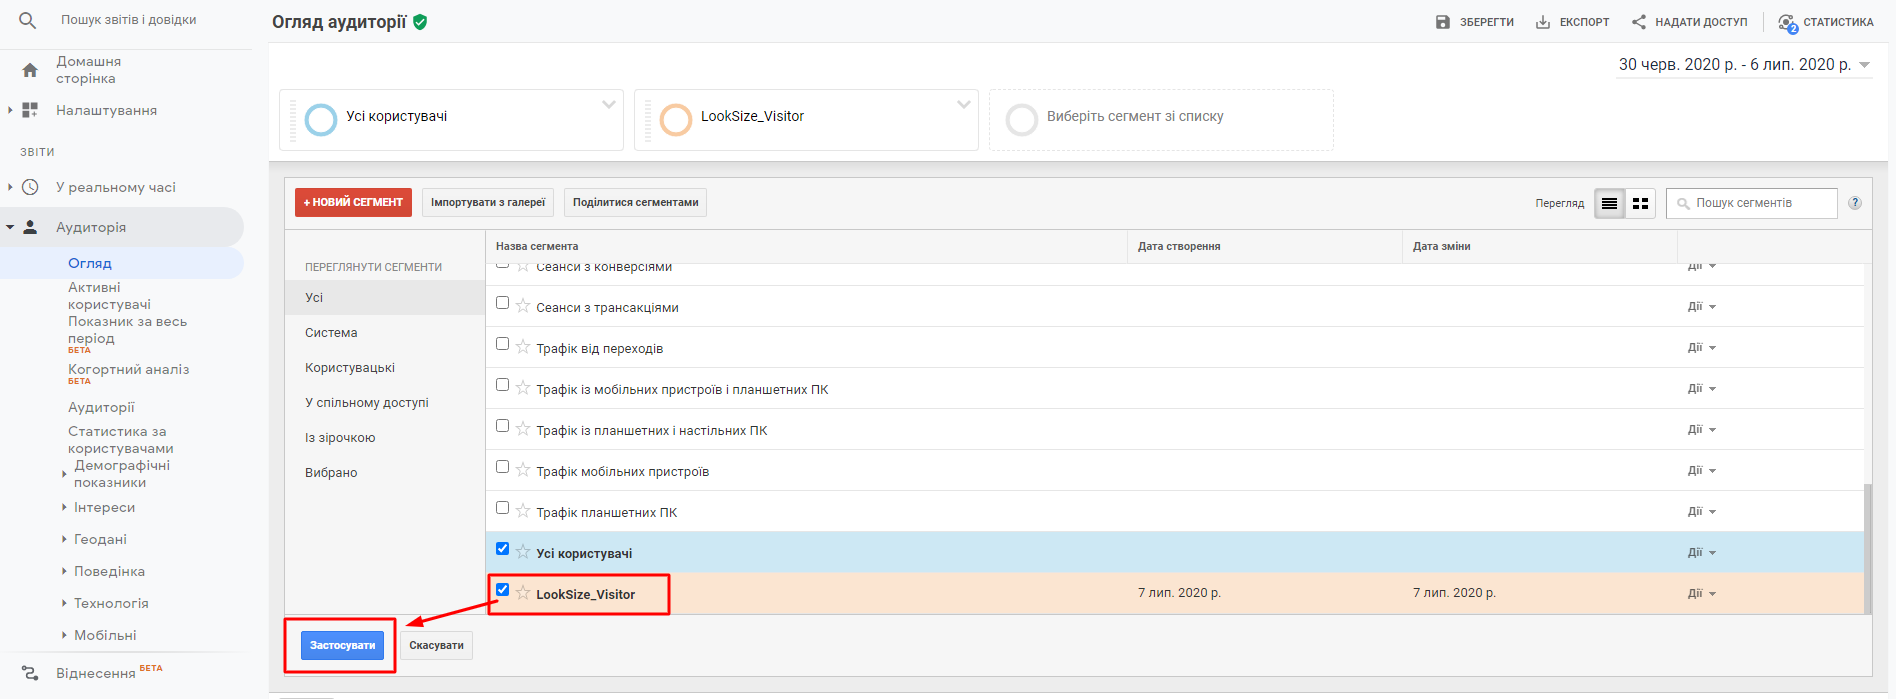Uncheck the LookSize_Visitor segment checkbox
Viewport: 1896px width, 699px height.
pyautogui.click(x=502, y=589)
